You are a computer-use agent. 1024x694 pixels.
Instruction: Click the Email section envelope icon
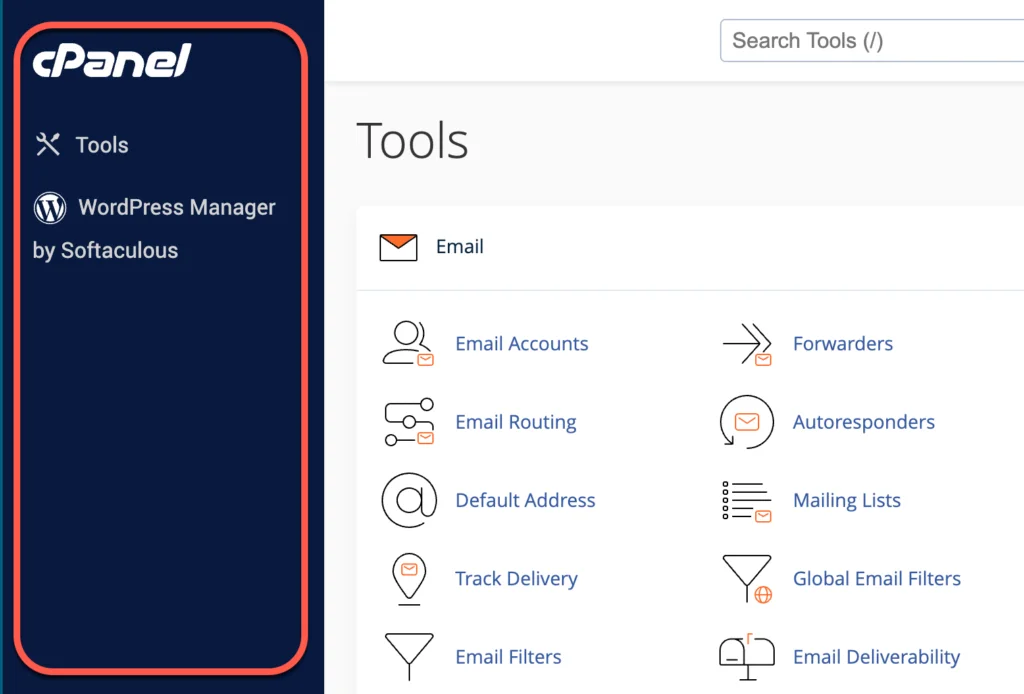(398, 247)
